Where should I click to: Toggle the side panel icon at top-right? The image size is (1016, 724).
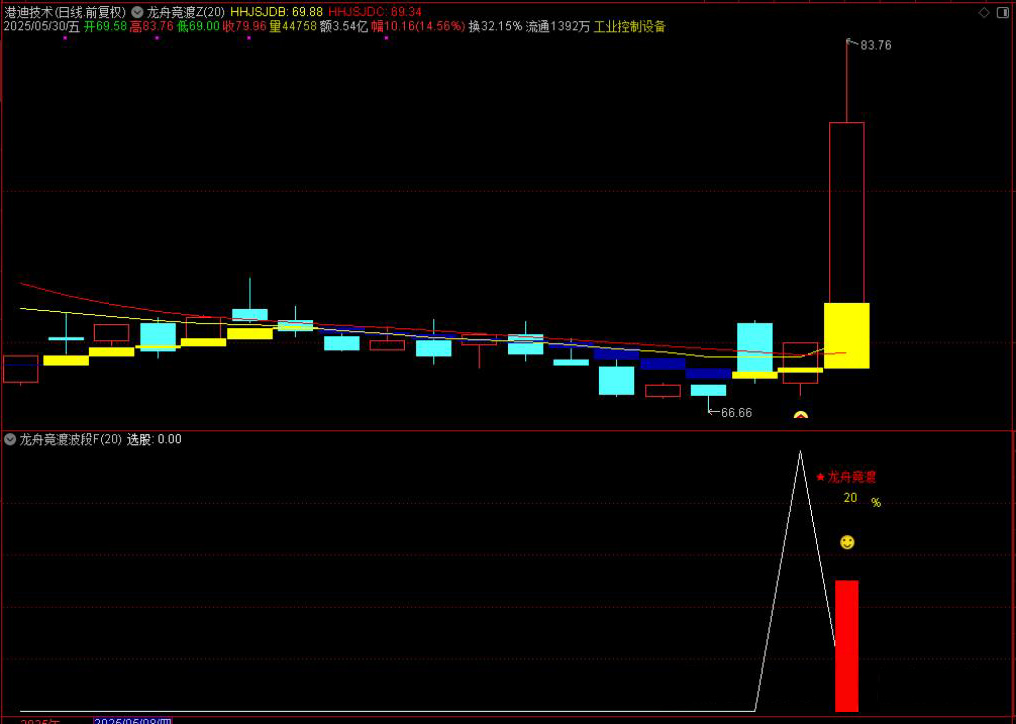pyautogui.click(x=1003, y=12)
